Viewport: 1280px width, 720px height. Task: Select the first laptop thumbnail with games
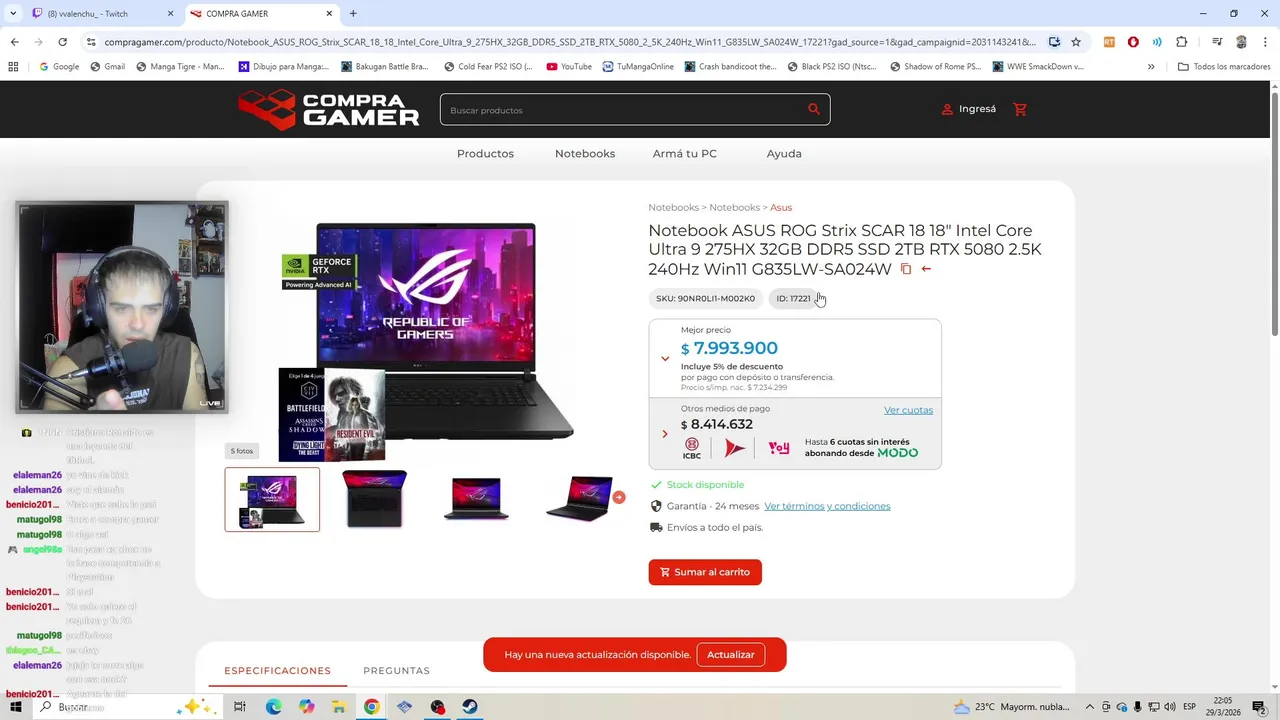click(272, 499)
